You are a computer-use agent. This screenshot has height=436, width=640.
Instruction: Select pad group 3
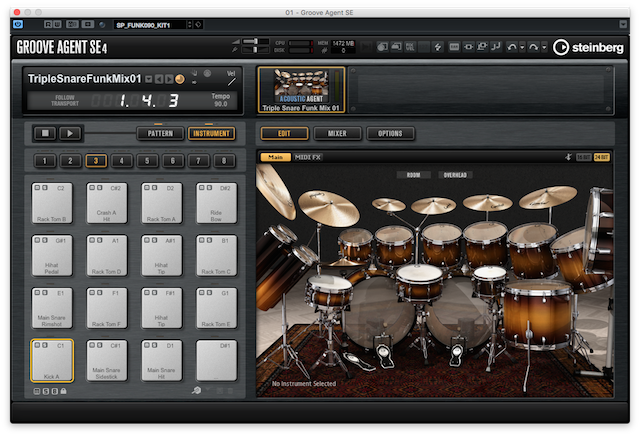coord(96,161)
